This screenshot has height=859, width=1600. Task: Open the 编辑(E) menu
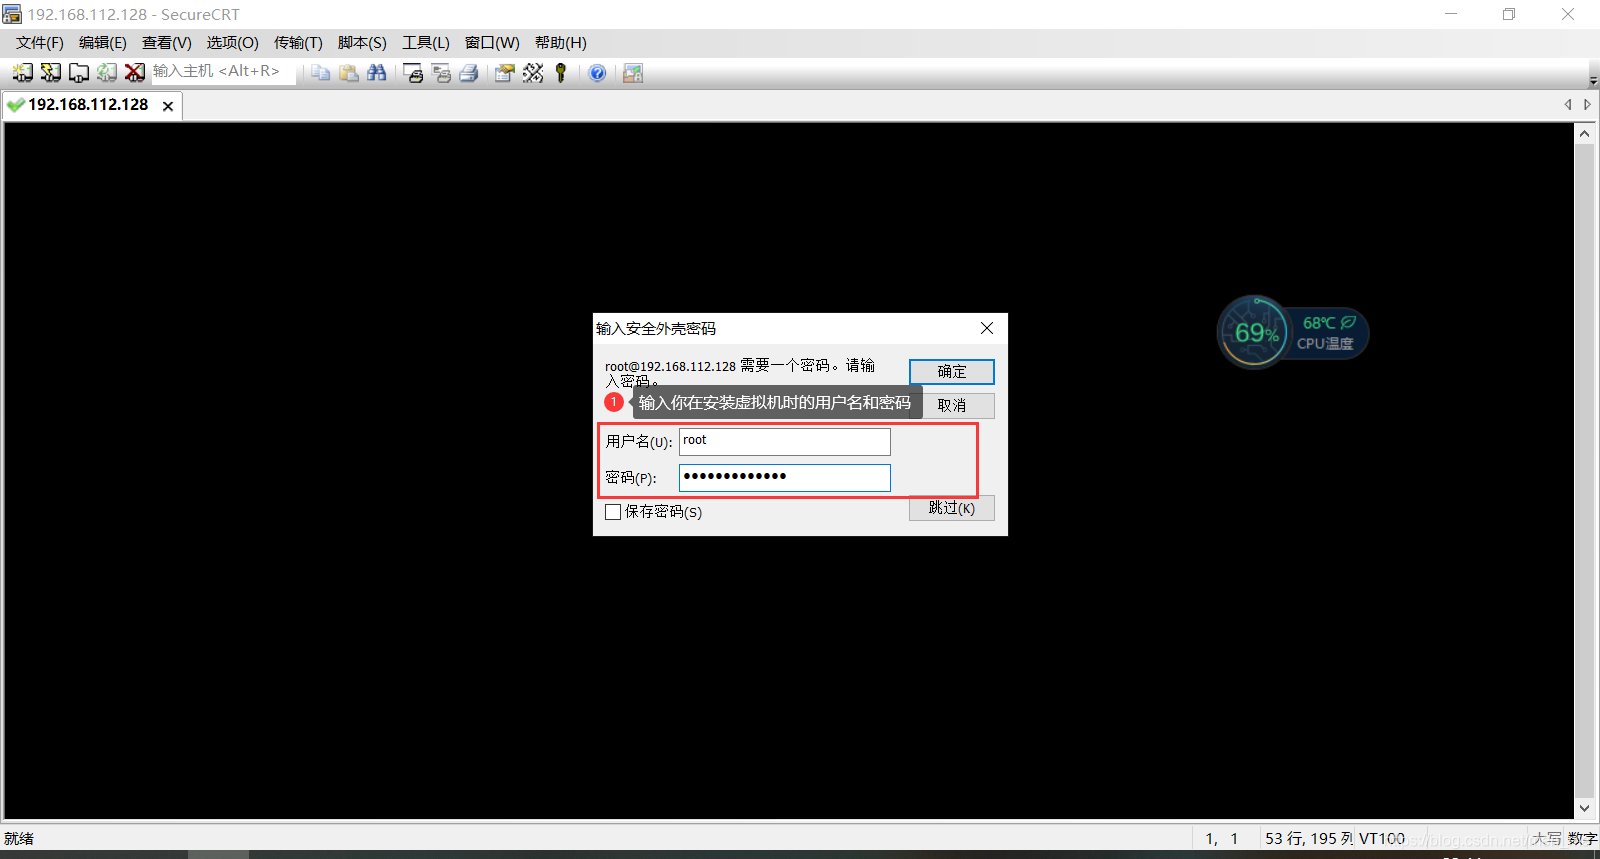click(x=103, y=43)
